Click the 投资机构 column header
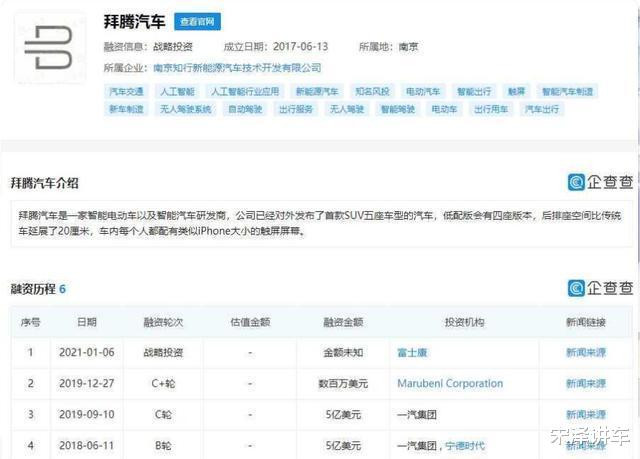 pos(464,322)
